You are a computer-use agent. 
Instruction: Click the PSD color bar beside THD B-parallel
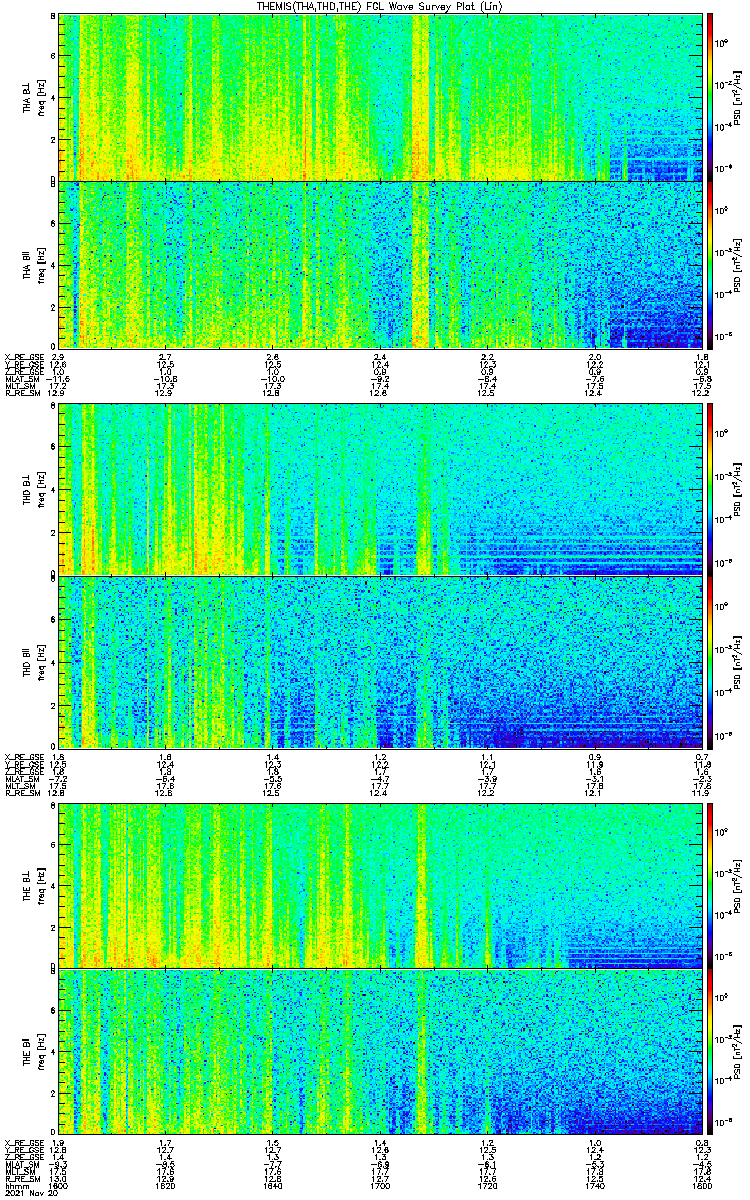710,661
